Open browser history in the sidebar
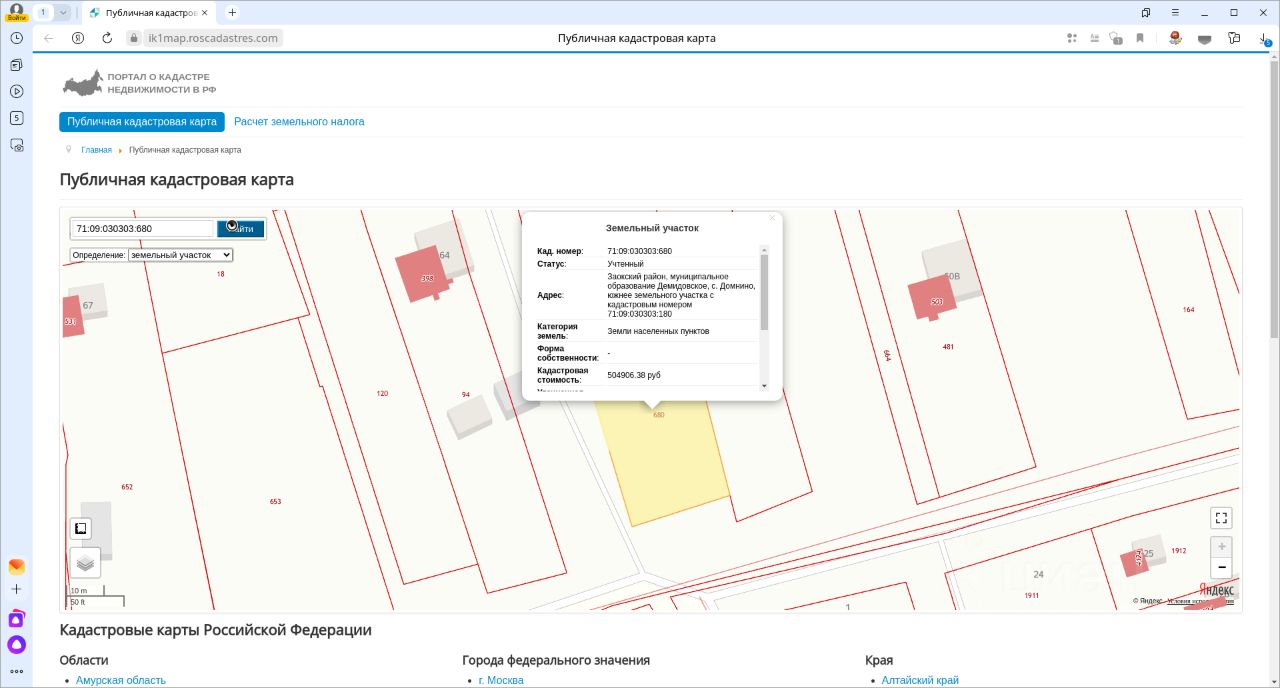Viewport: 1280px width, 688px height. coord(16,38)
